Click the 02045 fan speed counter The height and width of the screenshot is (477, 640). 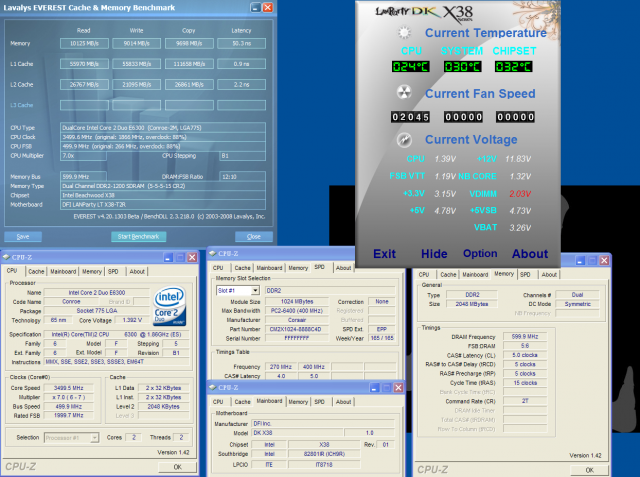(410, 117)
